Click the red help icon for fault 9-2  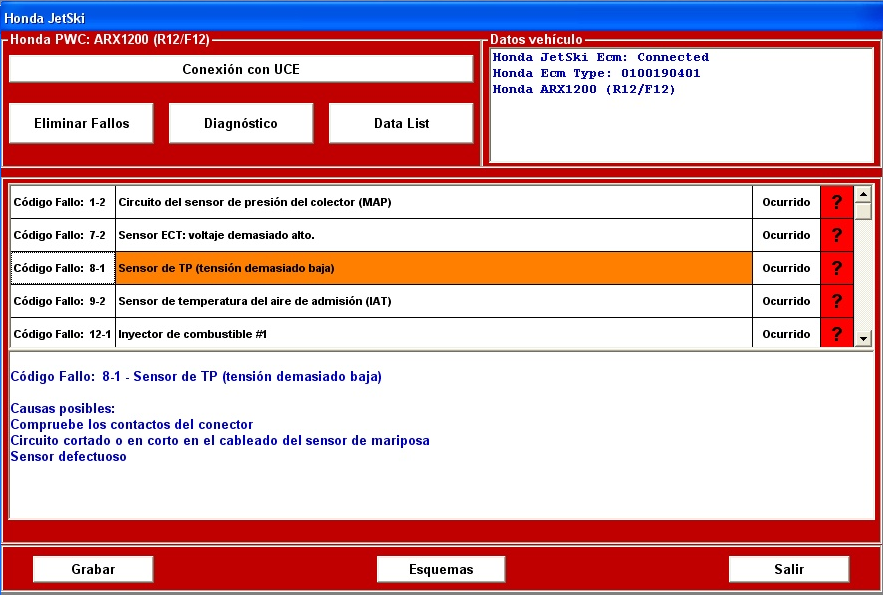click(836, 301)
